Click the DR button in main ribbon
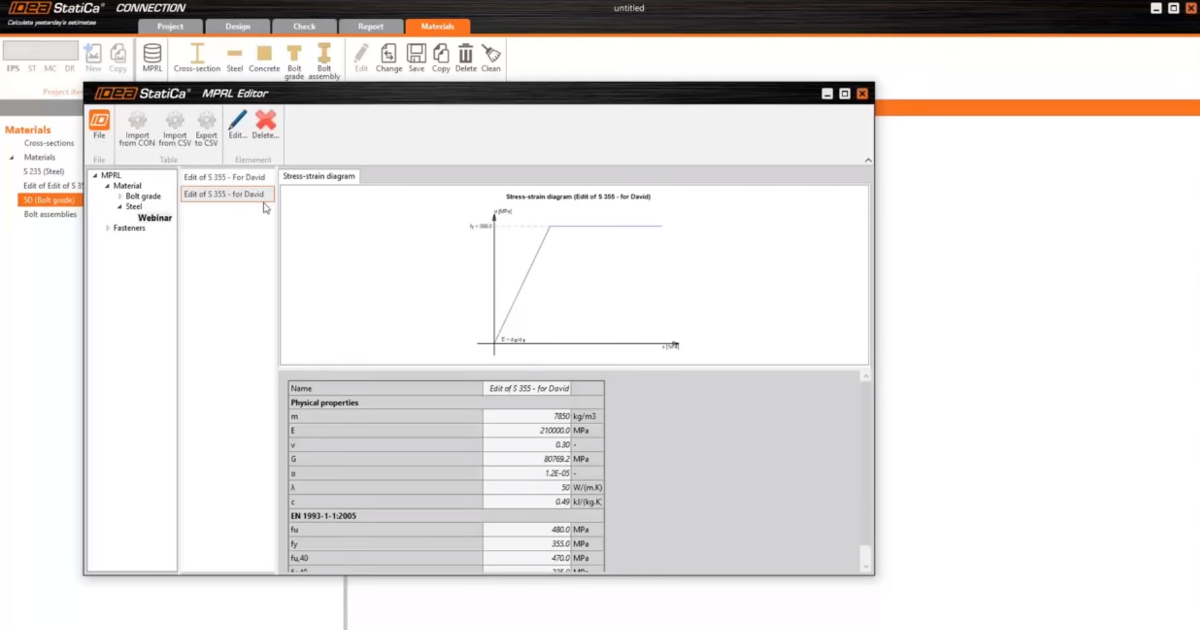 coord(70,69)
